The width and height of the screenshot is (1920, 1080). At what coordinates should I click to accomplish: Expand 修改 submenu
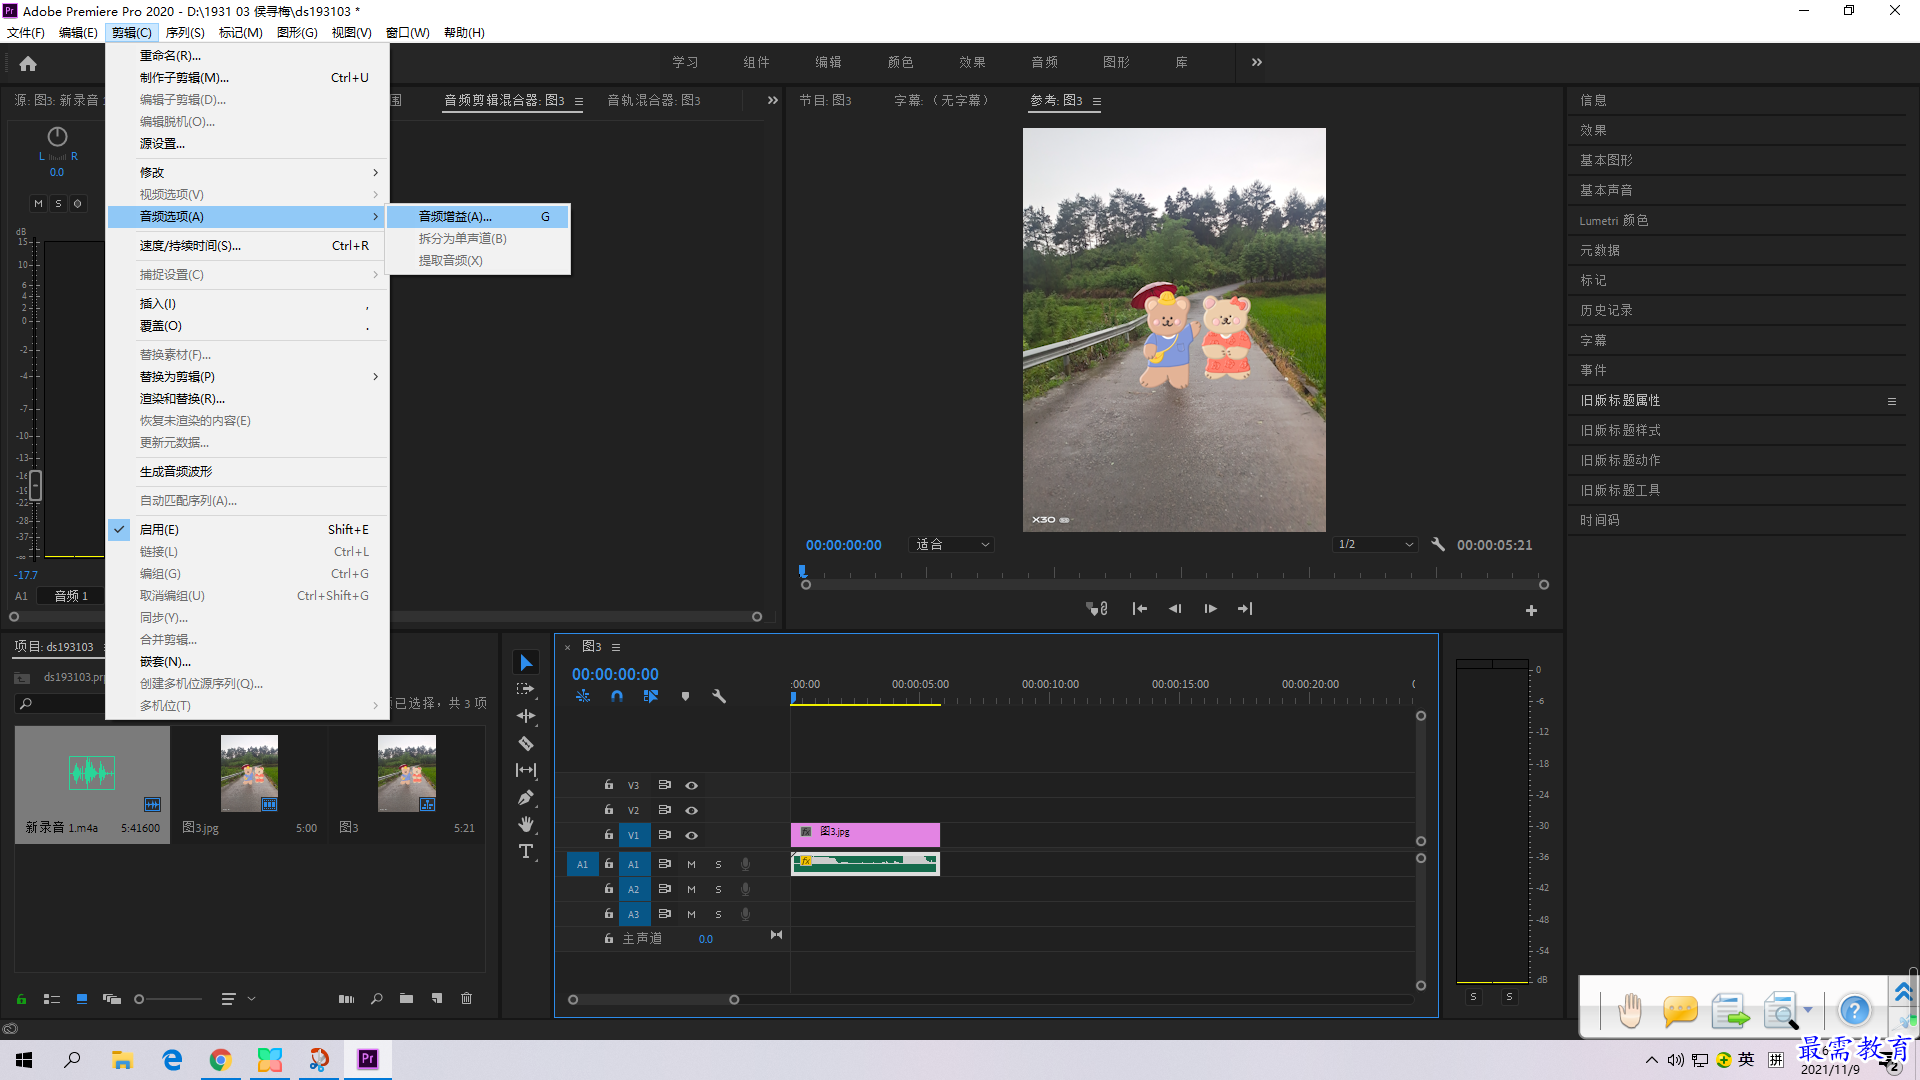[248, 172]
